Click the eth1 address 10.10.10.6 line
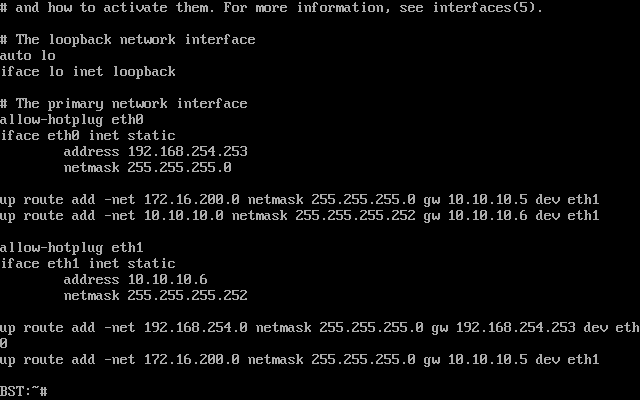 [x=136, y=280]
